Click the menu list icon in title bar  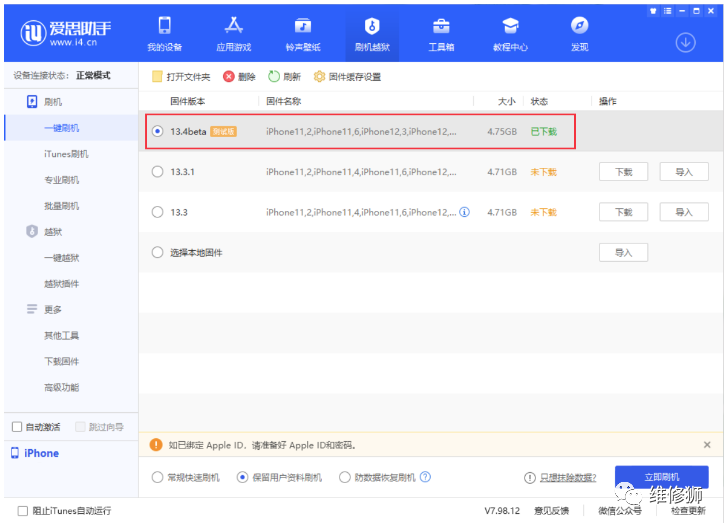coord(667,11)
